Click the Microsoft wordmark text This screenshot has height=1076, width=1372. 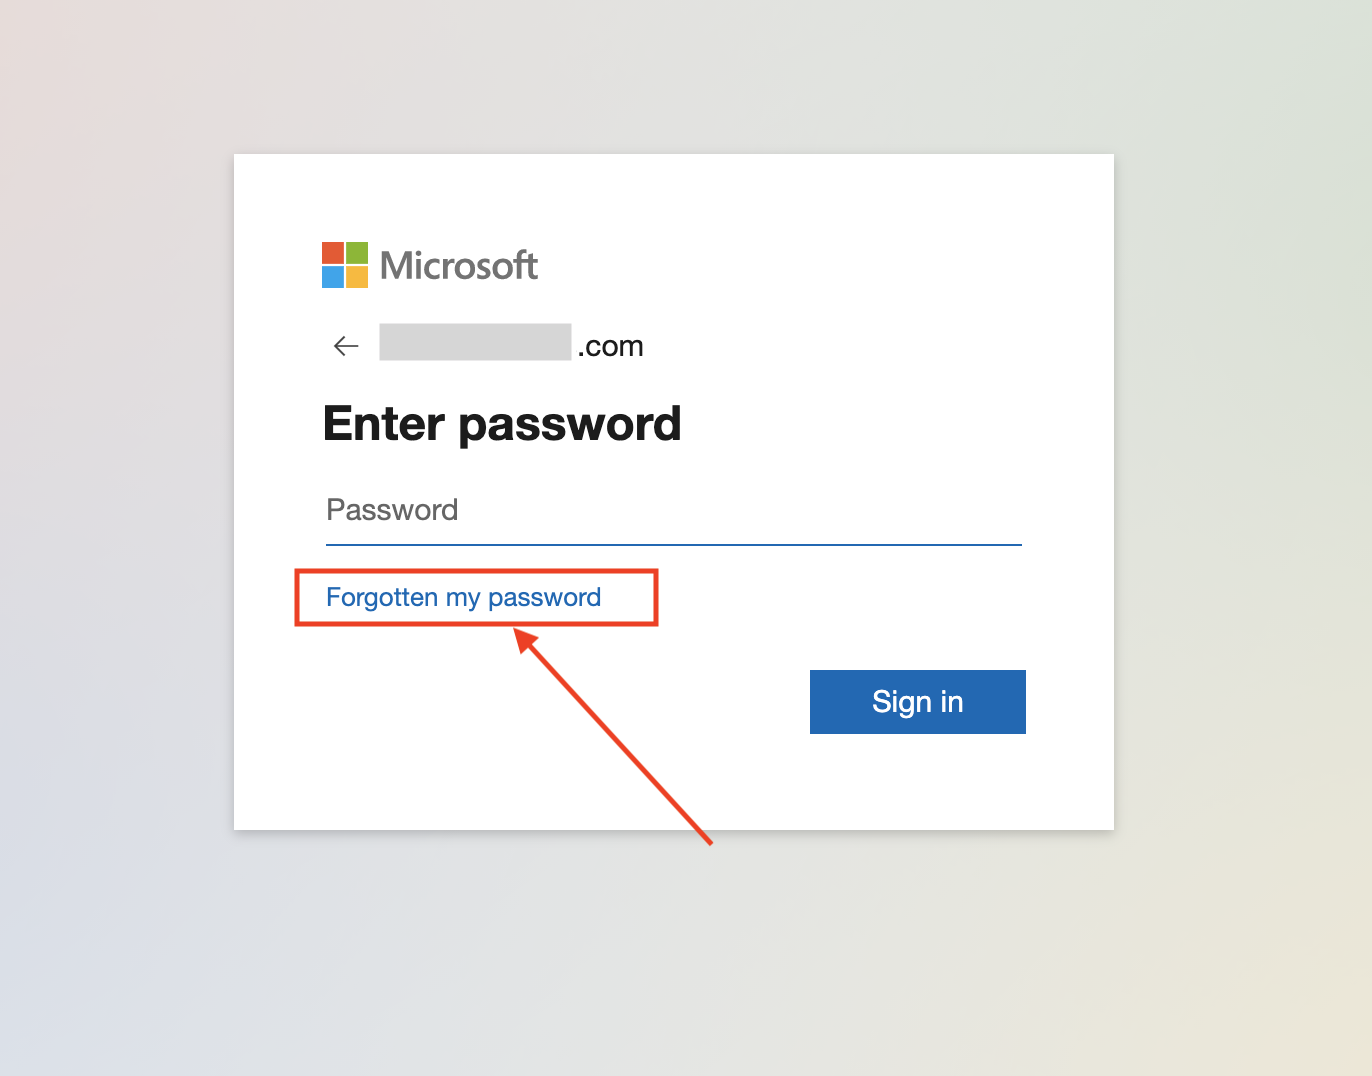click(459, 266)
